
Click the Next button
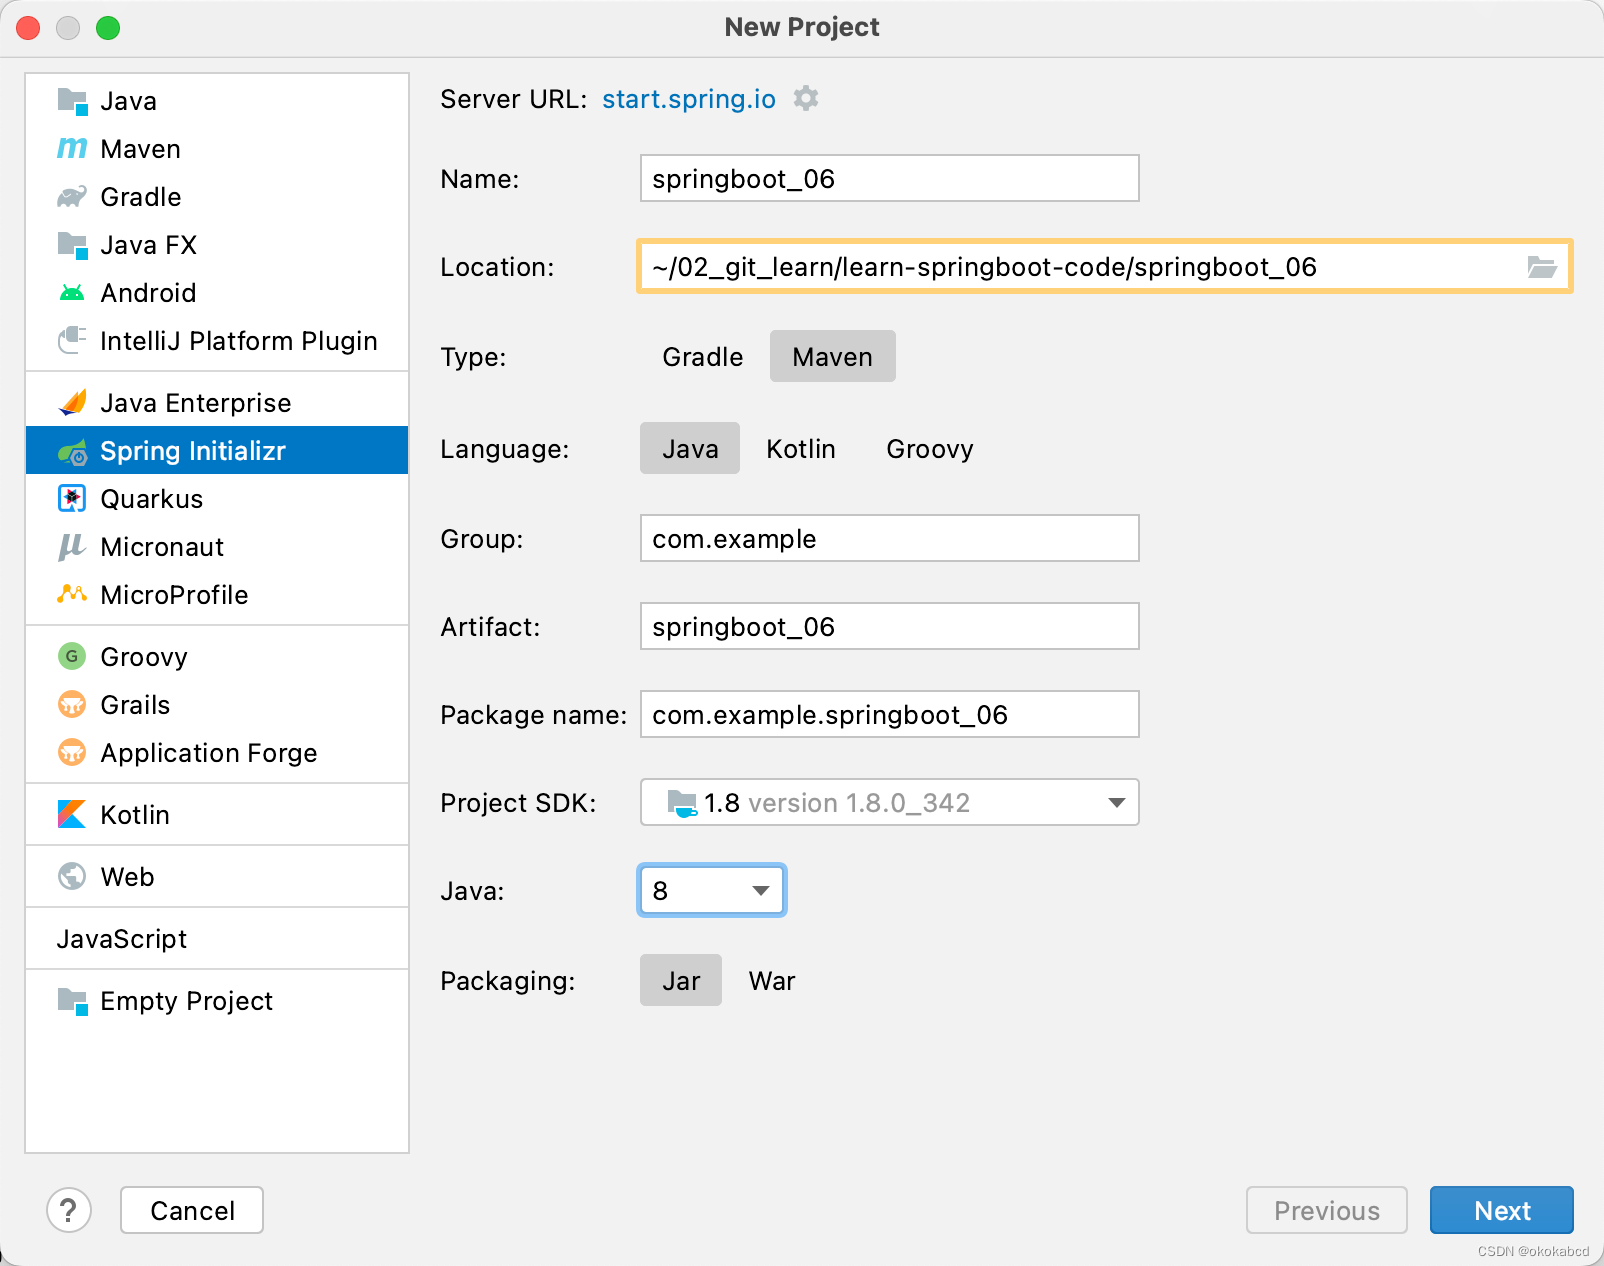point(1502,1211)
